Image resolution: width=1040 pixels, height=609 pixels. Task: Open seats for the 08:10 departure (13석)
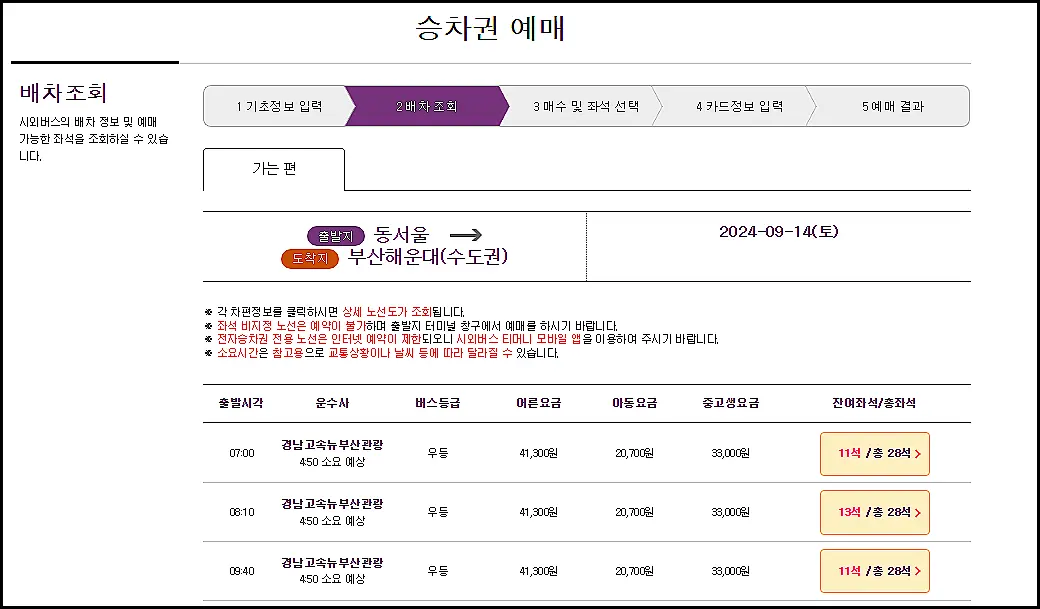(874, 512)
